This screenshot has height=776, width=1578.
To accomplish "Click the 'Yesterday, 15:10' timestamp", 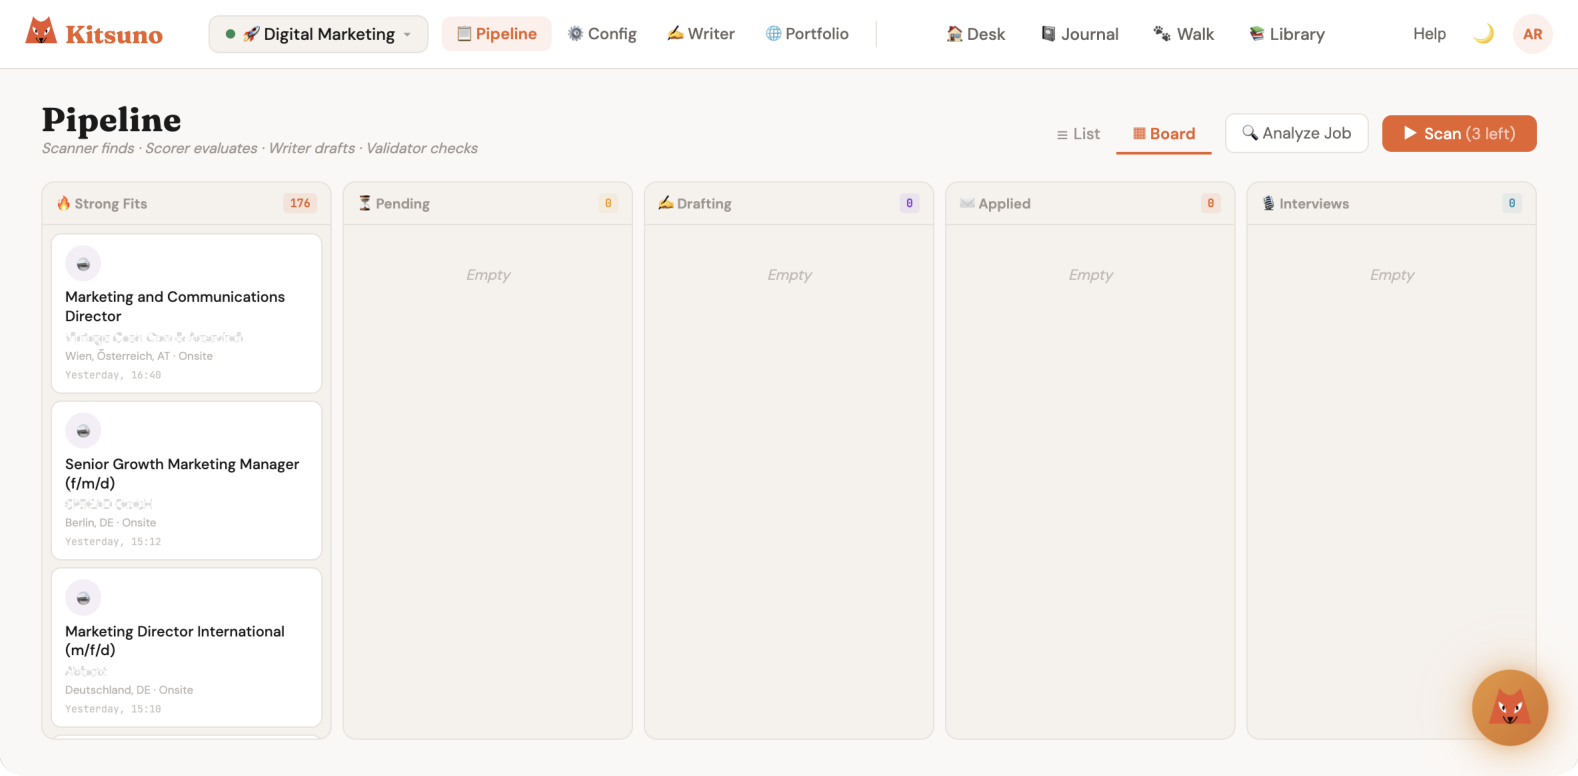I will point(113,709).
